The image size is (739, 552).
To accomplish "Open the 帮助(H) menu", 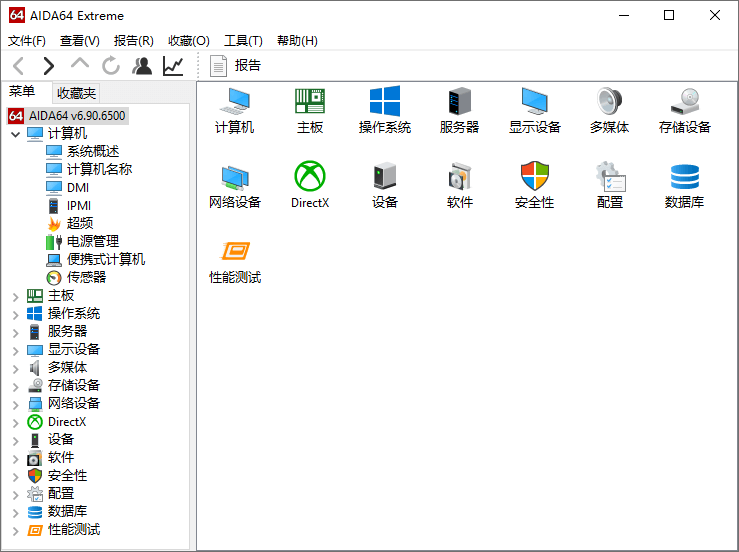I will pos(297,41).
